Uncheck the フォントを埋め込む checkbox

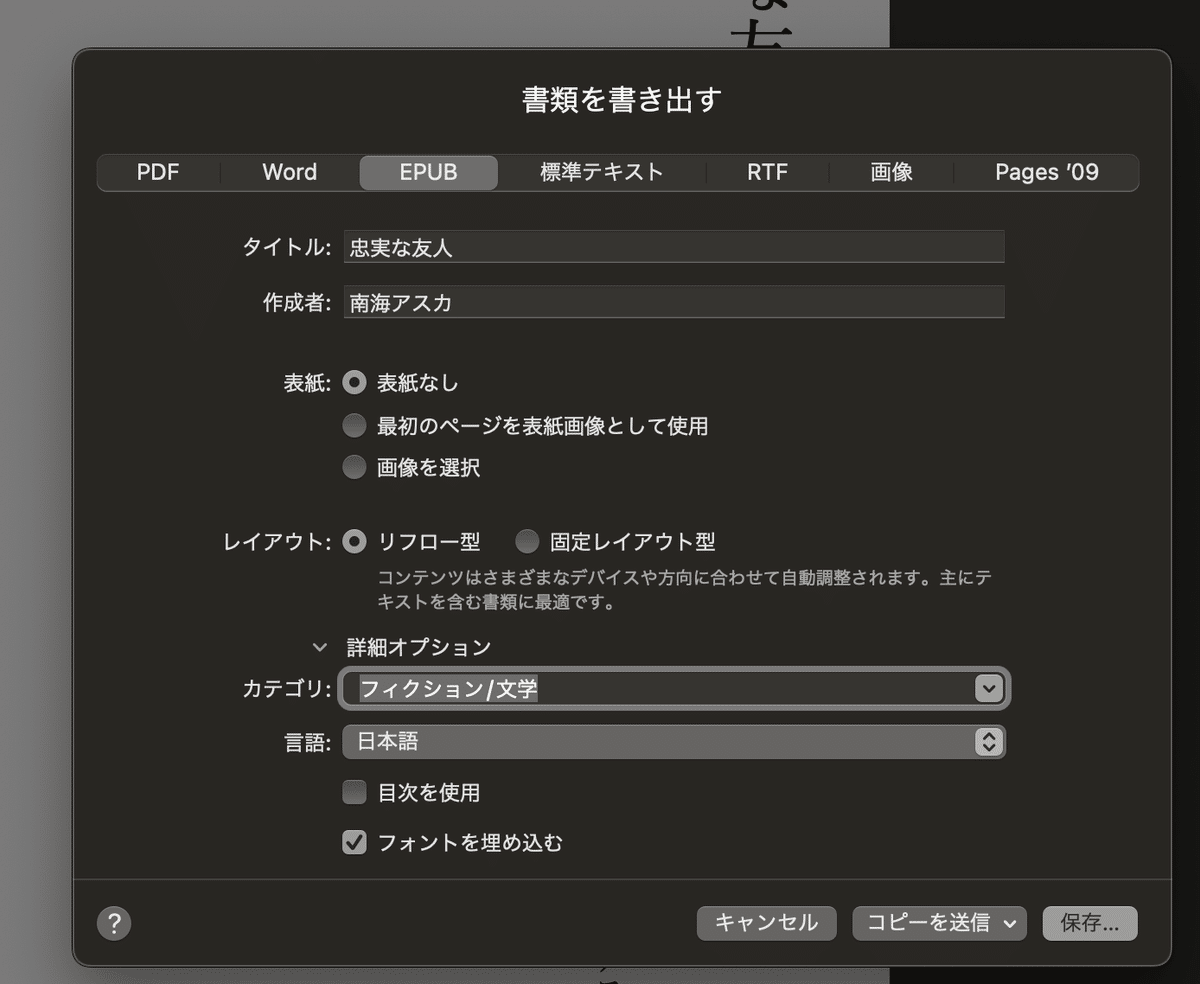click(354, 843)
